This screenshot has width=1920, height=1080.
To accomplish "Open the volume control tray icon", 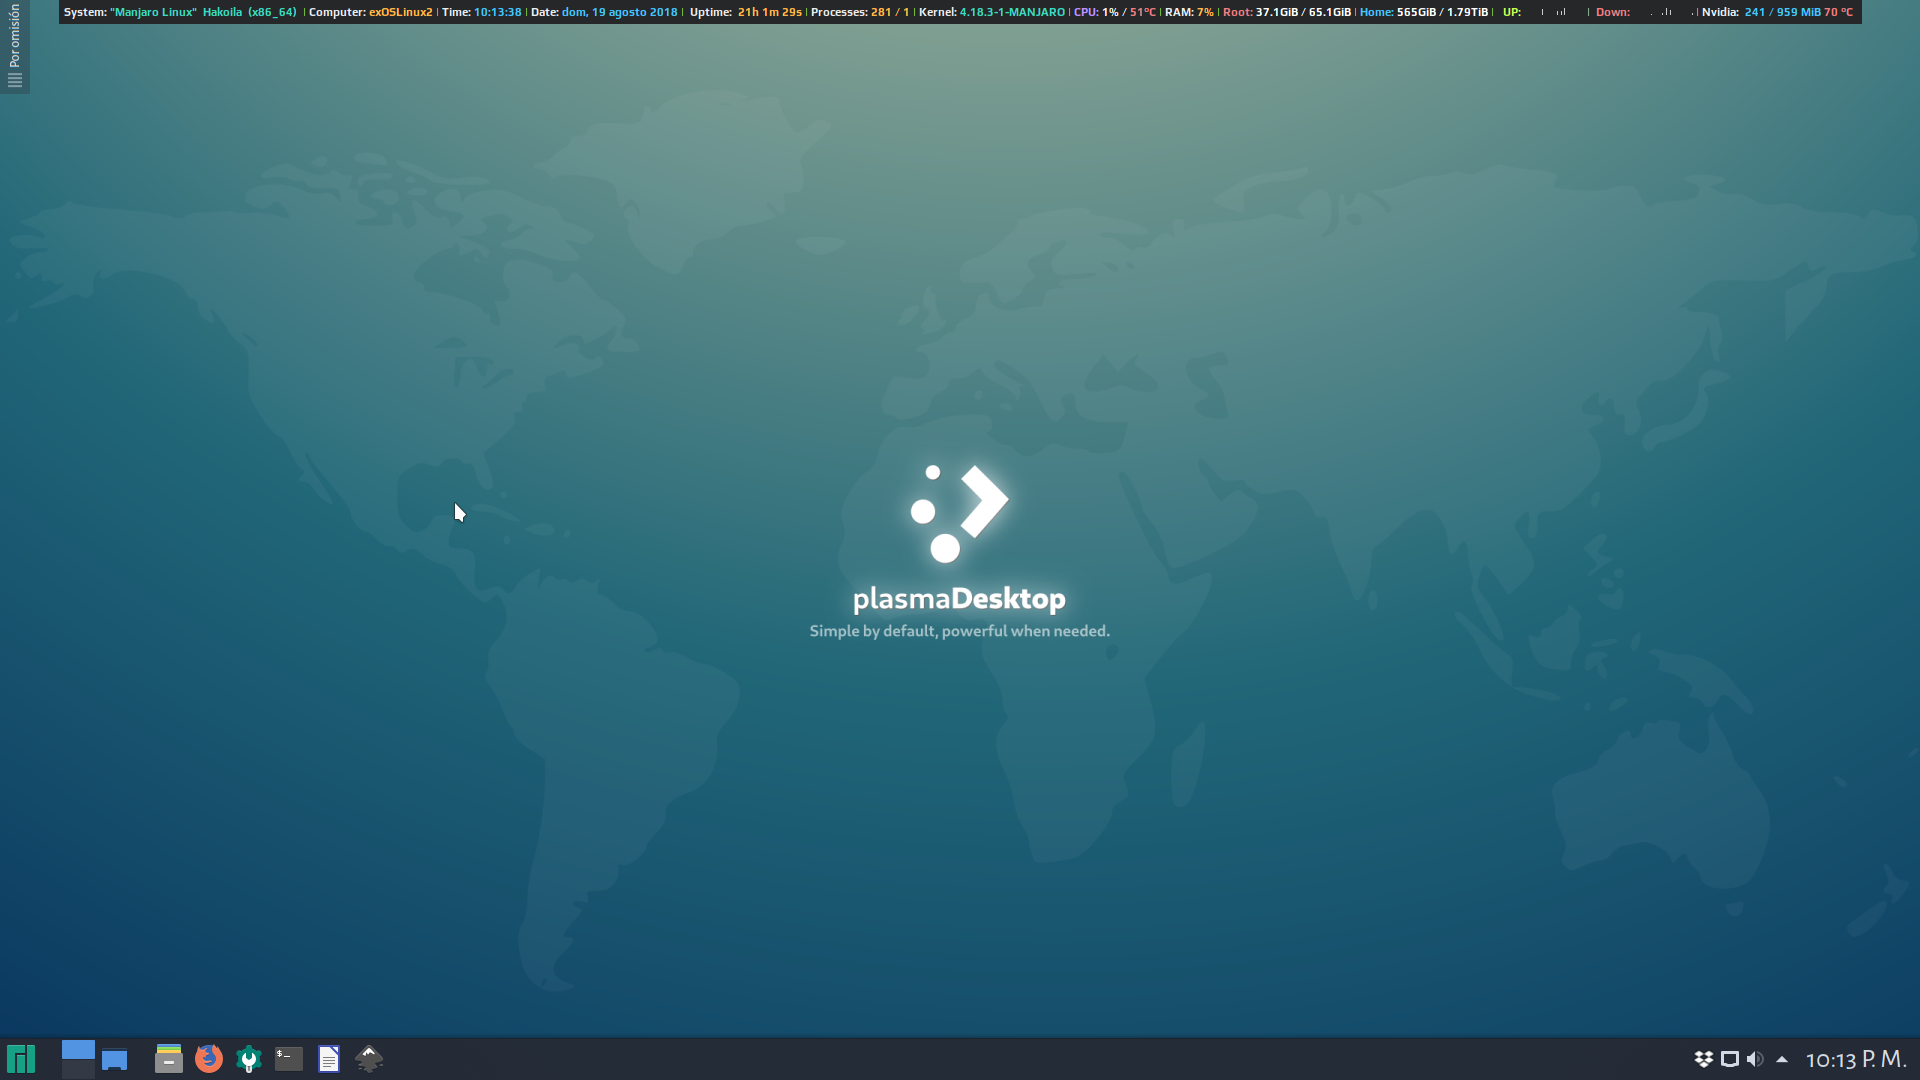I will pyautogui.click(x=1755, y=1059).
